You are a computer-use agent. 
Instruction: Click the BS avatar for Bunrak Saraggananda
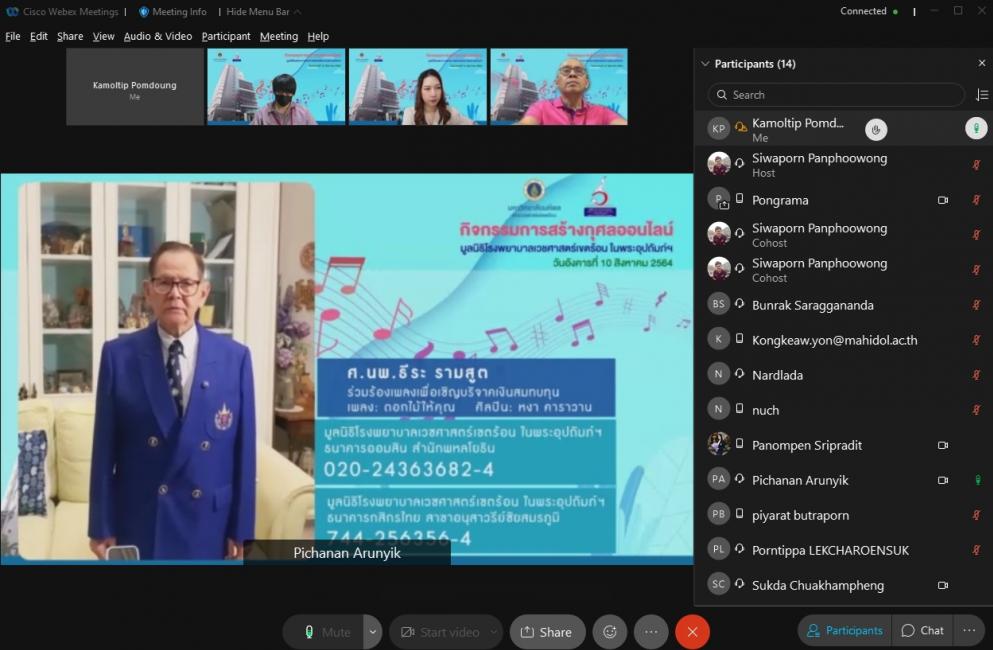tap(718, 303)
